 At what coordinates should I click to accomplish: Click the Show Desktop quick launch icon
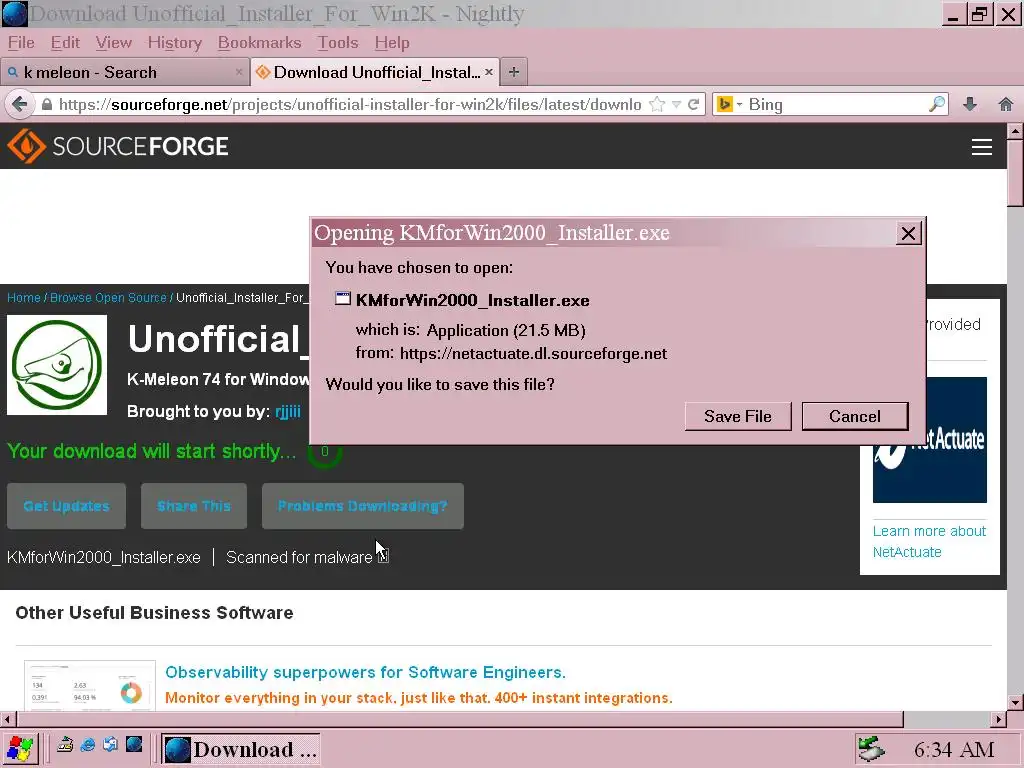tap(65, 744)
